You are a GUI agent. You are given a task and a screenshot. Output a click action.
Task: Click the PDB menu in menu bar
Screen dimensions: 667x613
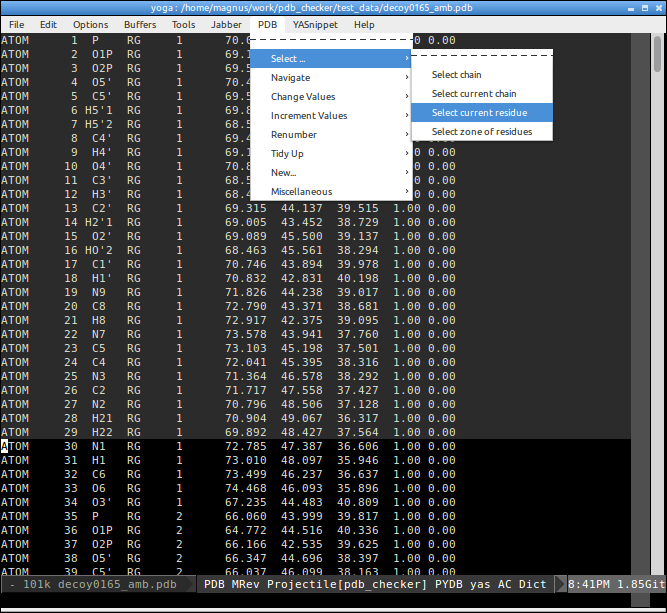click(267, 25)
